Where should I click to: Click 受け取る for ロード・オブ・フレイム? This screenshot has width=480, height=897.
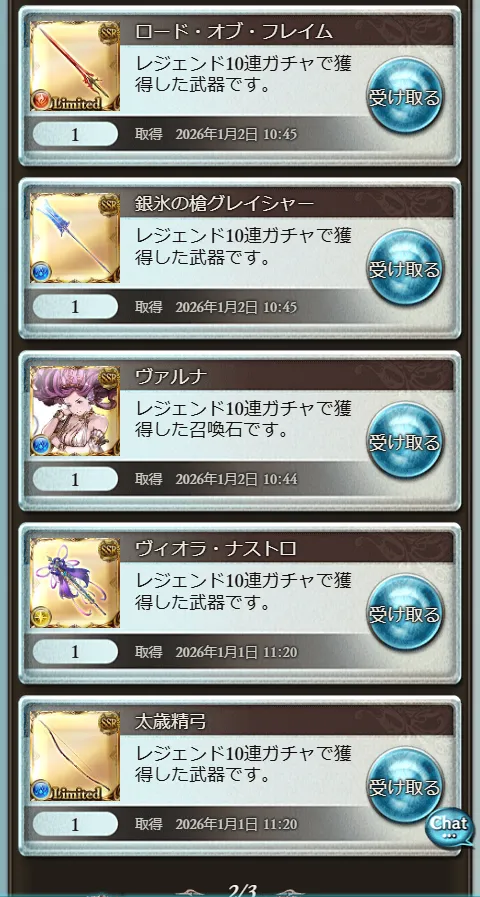(404, 96)
